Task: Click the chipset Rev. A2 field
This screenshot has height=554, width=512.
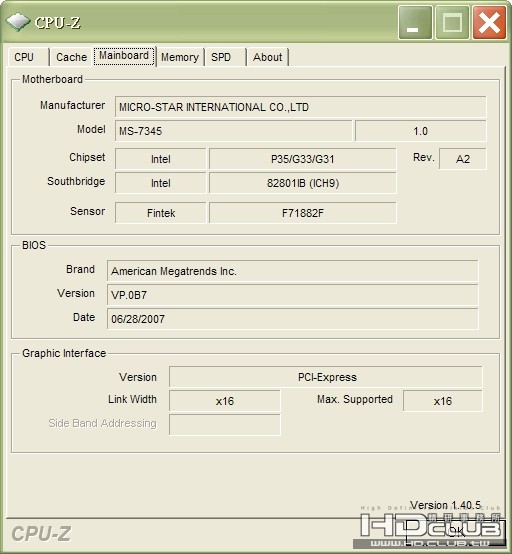Action: pyautogui.click(x=463, y=159)
